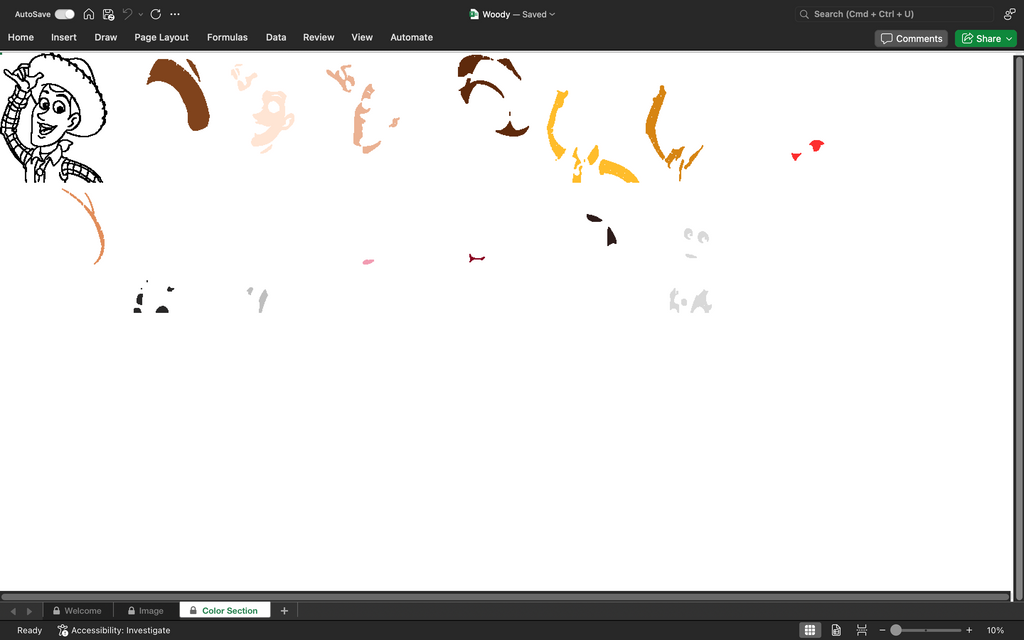Open the Insert ribbon tab
This screenshot has width=1024, height=640.
click(x=64, y=37)
